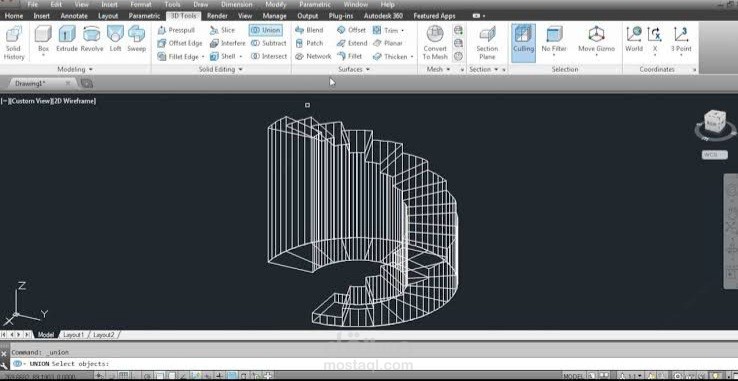738x381 pixels.
Task: Select the Loft tool
Action: point(115,39)
